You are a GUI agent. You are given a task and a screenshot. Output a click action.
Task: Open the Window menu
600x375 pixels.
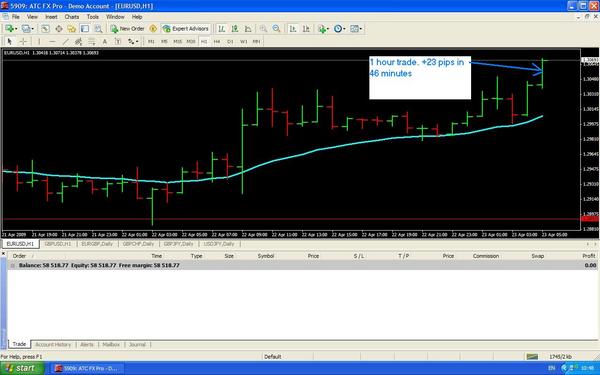115,17
